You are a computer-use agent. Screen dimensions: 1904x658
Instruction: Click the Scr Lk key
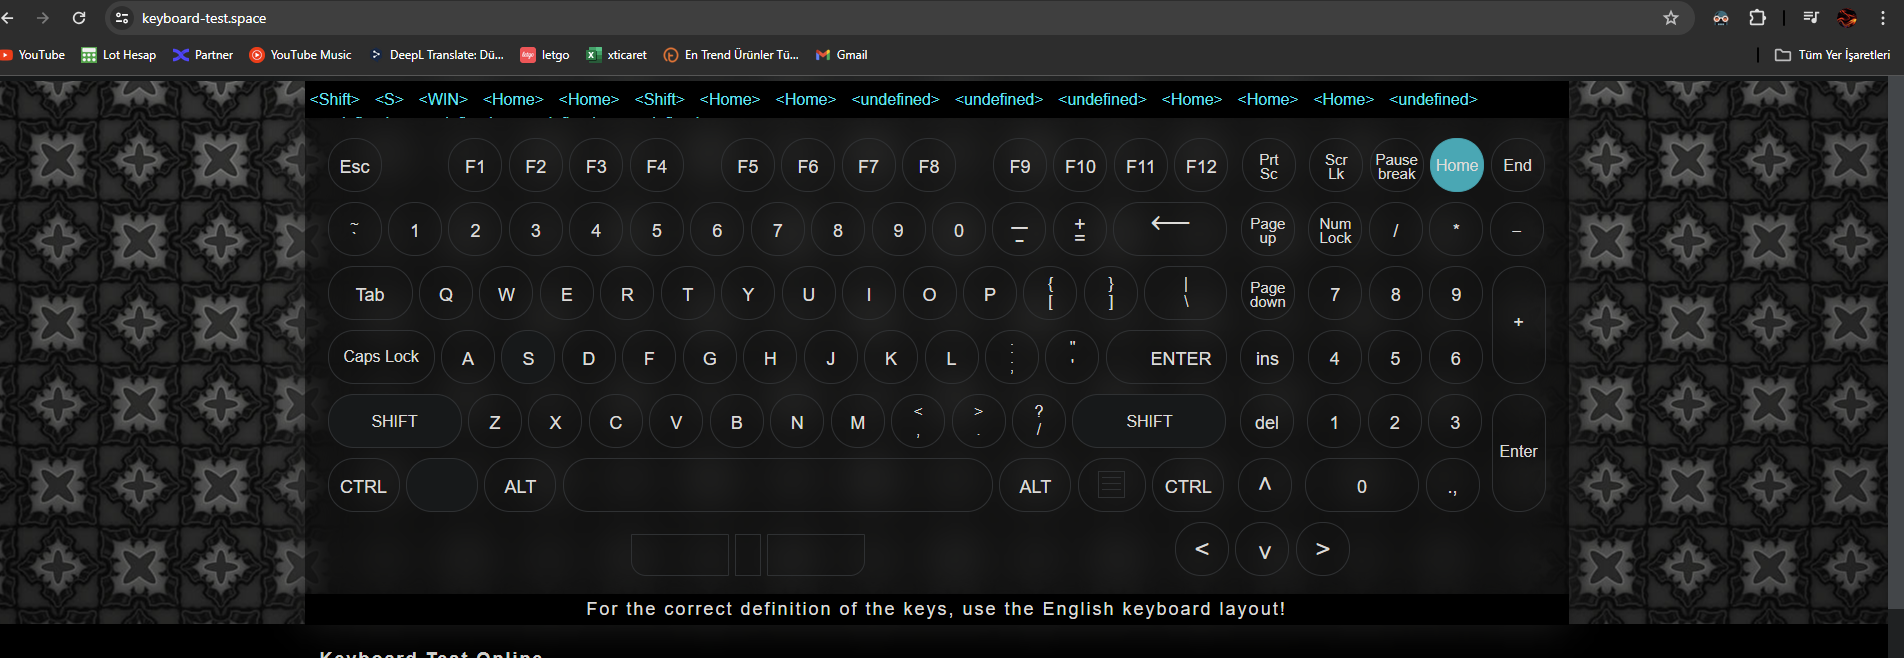coord(1336,166)
